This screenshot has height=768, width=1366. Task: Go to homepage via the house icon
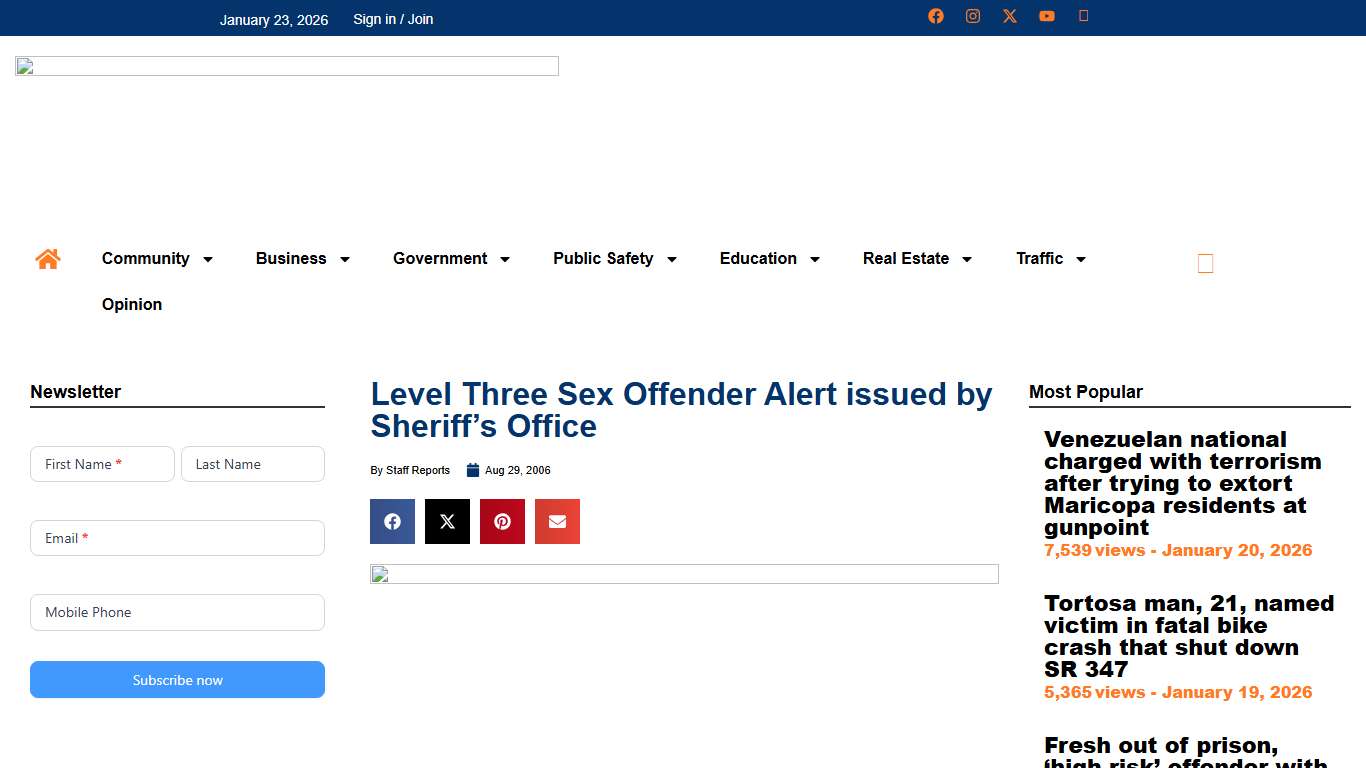(47, 258)
